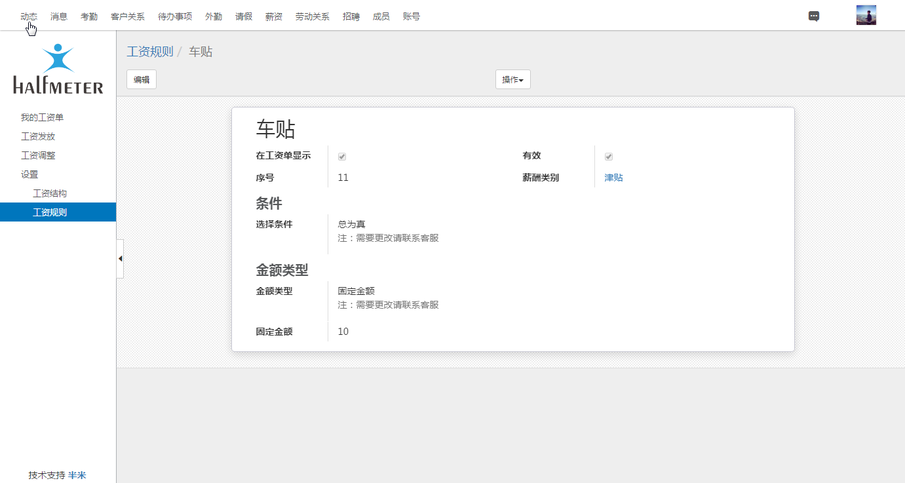Open the 招聘 menu item
The image size is (905, 483).
[350, 17]
